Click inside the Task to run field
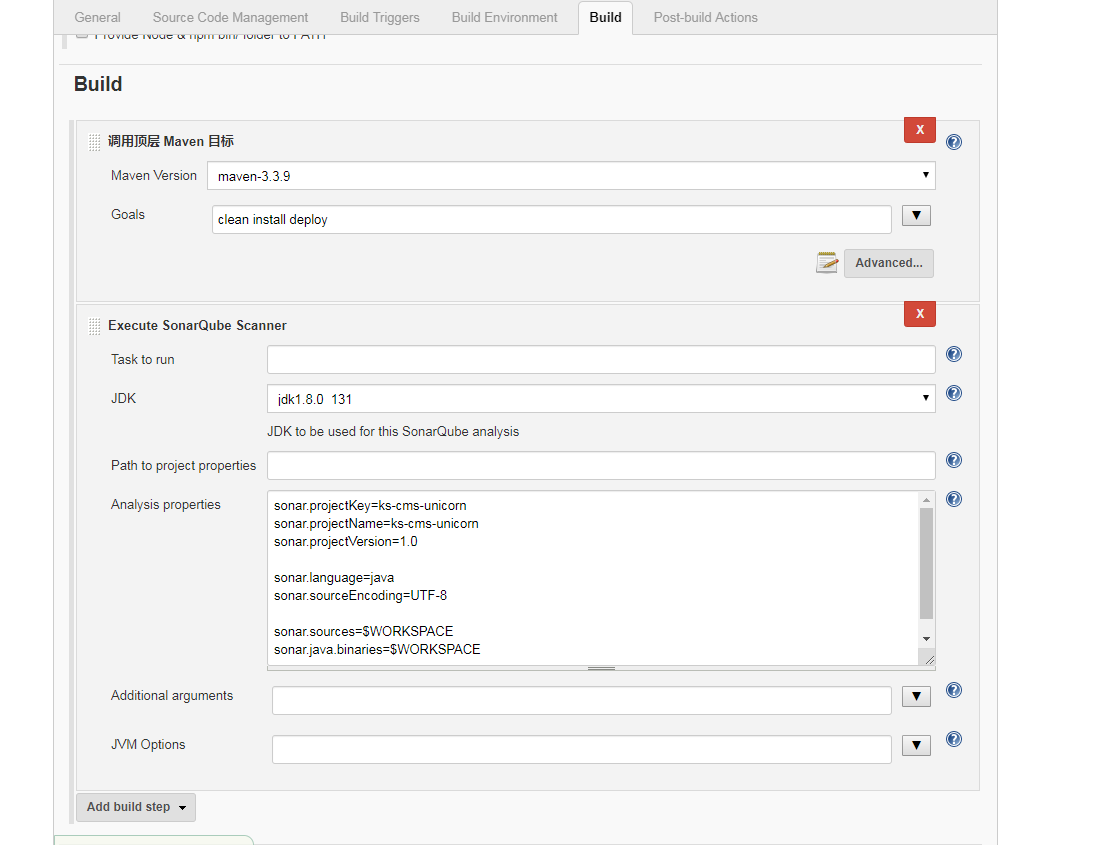 pos(600,359)
